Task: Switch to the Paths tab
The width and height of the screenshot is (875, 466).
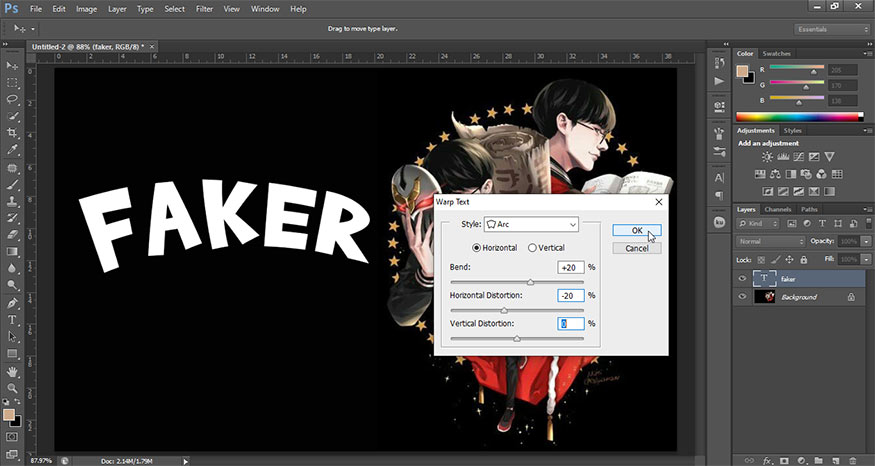Action: coord(809,209)
